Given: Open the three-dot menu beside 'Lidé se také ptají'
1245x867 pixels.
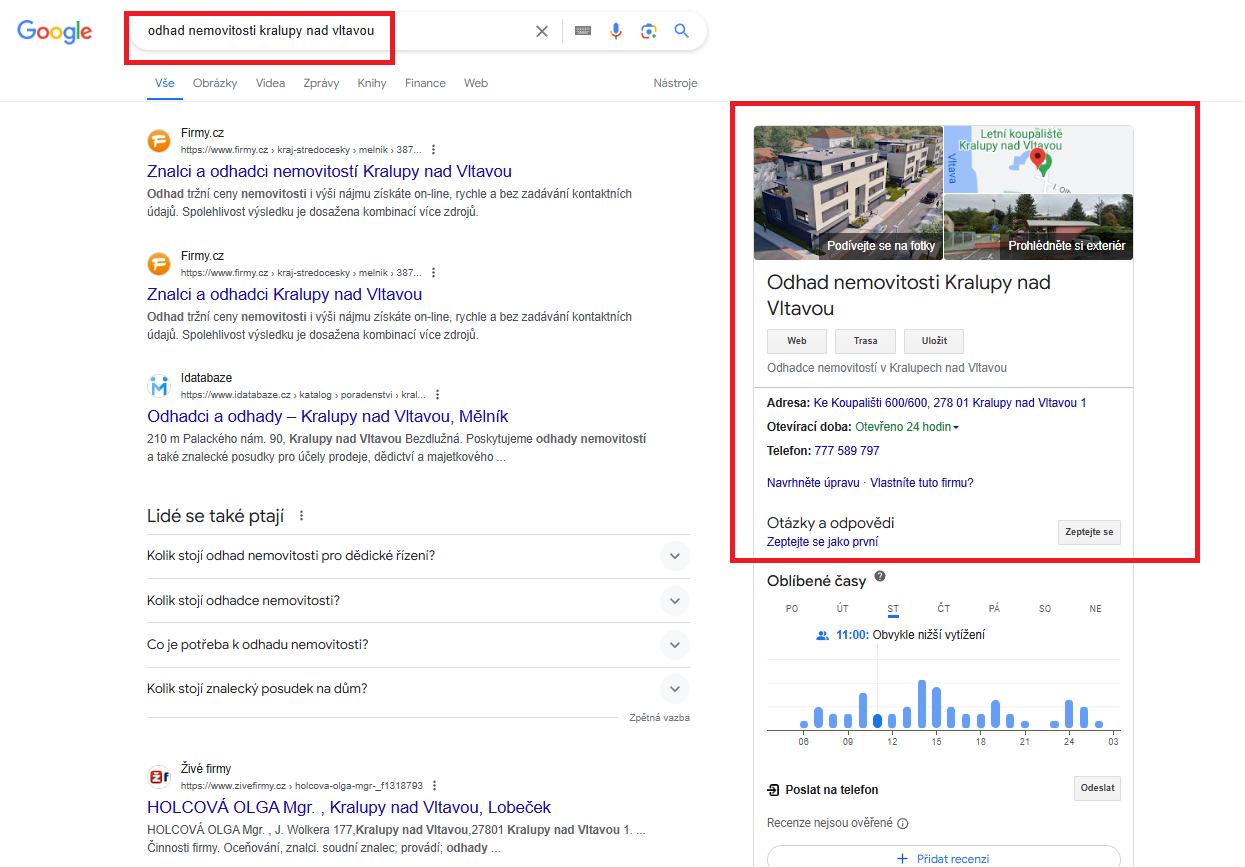Looking at the screenshot, I should pos(301,516).
